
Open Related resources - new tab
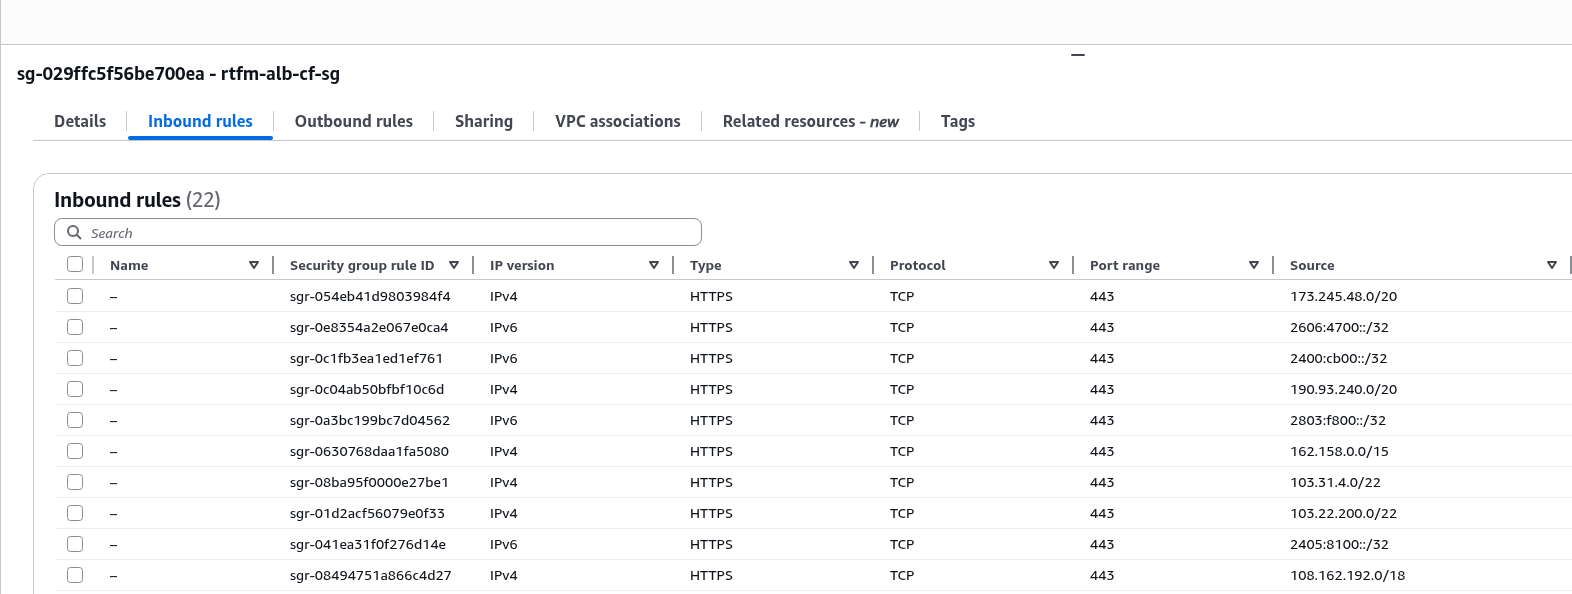click(810, 121)
